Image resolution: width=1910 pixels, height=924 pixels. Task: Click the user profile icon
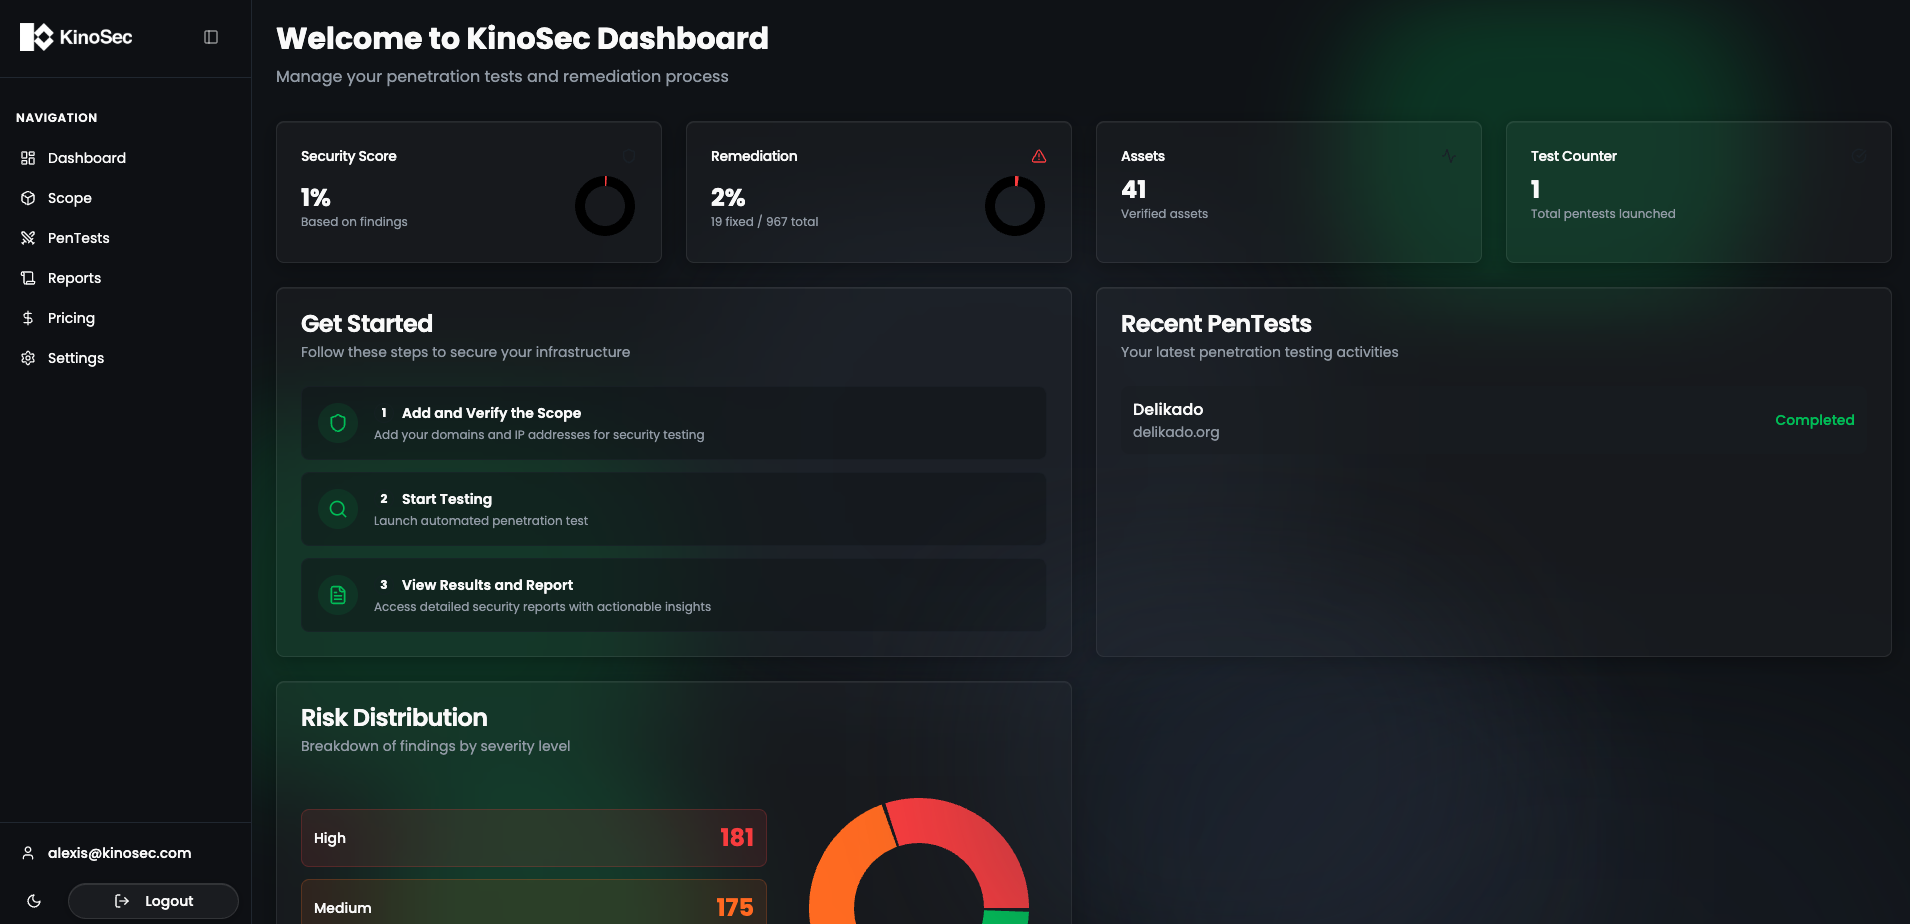point(28,853)
